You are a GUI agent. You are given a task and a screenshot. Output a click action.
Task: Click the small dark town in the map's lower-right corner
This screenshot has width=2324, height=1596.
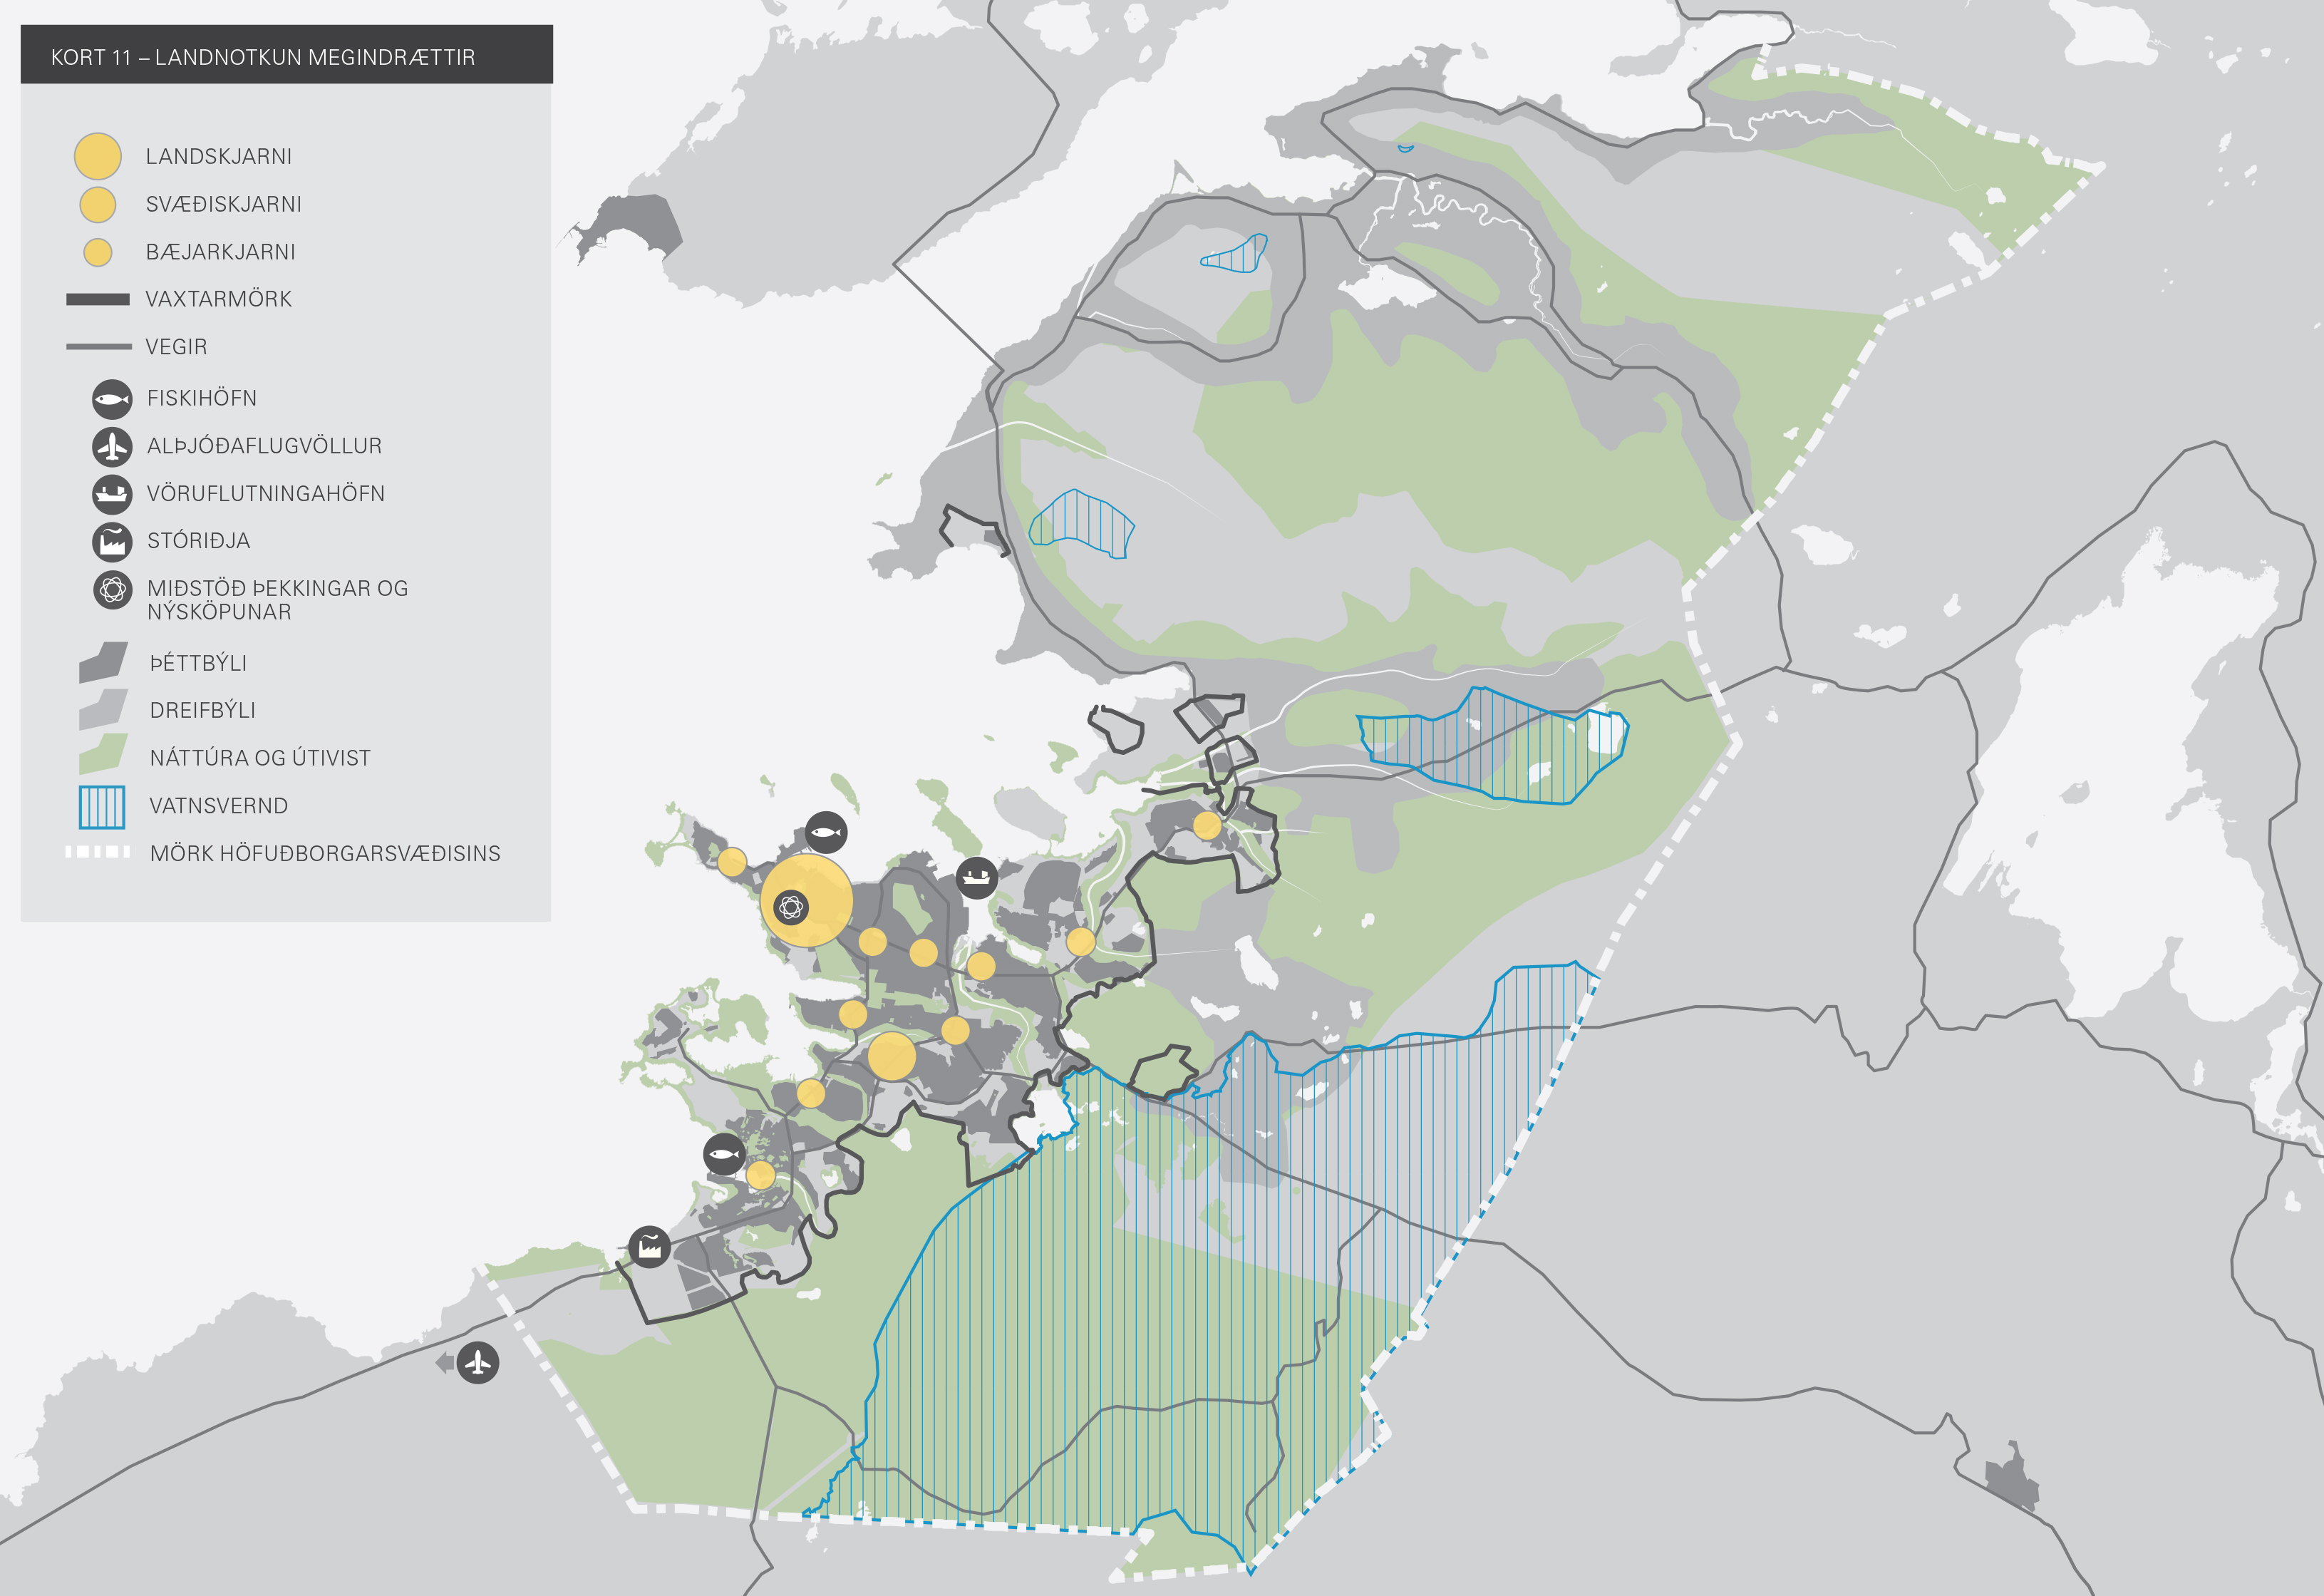(2011, 1477)
